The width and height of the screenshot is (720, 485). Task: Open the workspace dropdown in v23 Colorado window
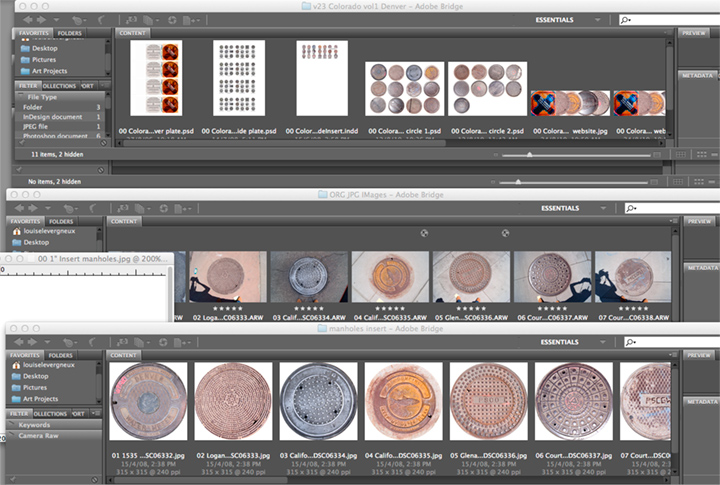click(x=597, y=20)
